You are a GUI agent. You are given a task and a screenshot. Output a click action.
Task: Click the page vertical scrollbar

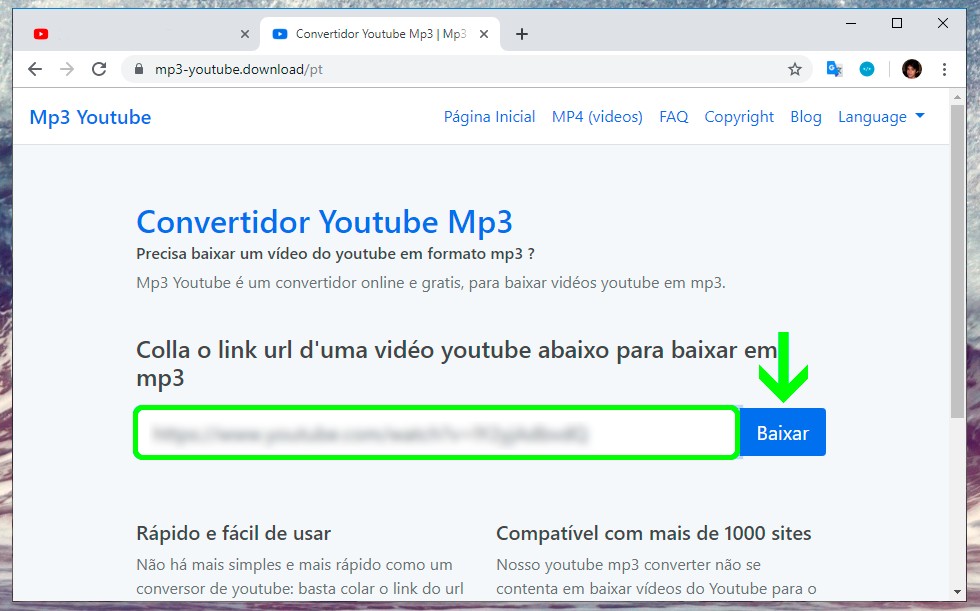[957, 300]
